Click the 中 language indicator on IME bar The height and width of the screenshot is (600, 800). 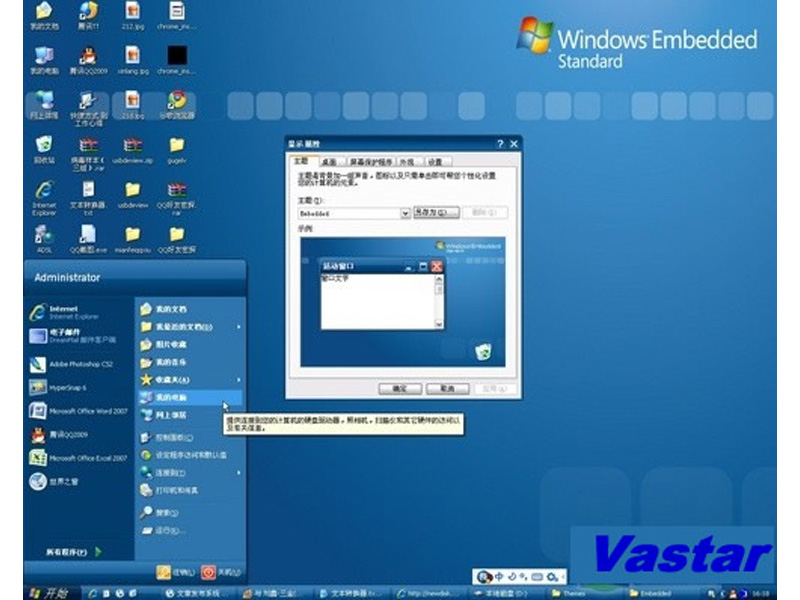coord(498,577)
